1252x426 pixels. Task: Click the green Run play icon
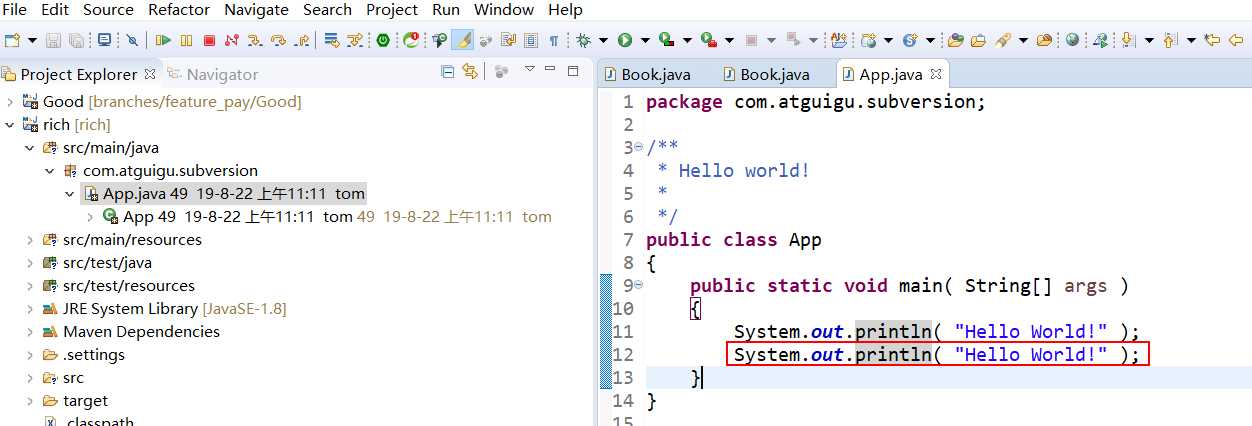click(x=624, y=40)
